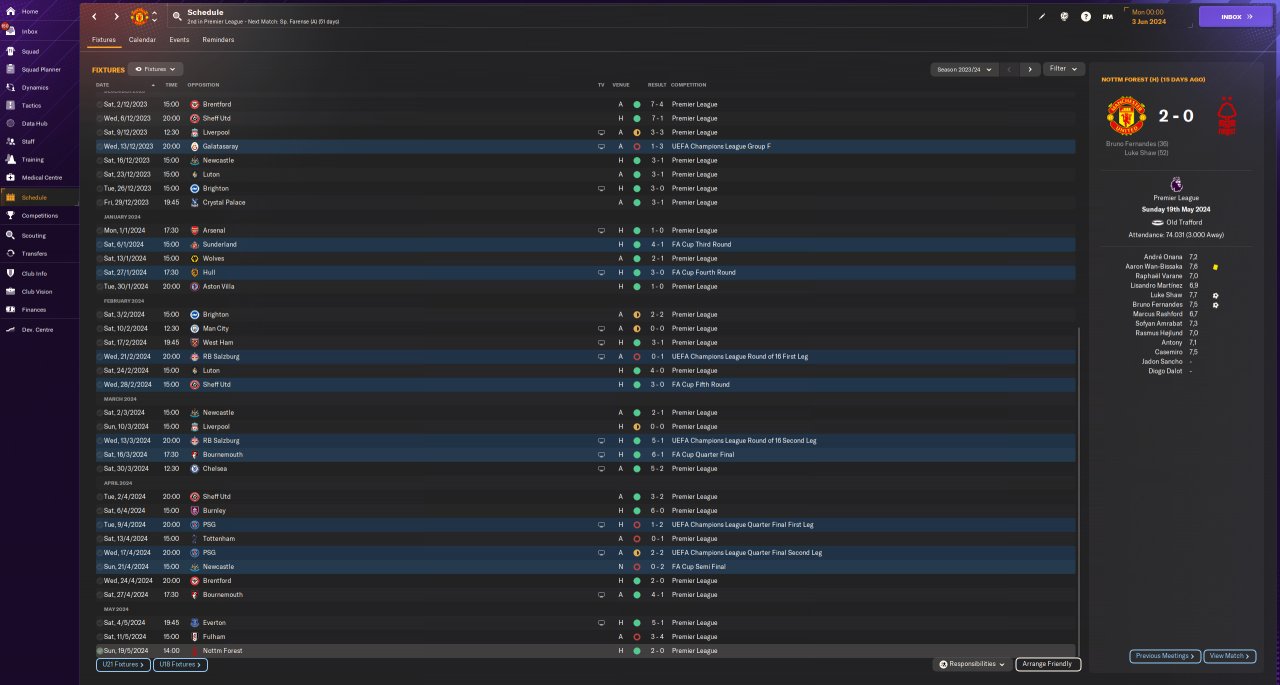Viewport: 1280px width, 685px height.
Task: Toggle checkbox for Tottenham 13/4/2024 fixture
Action: pyautogui.click(x=100, y=538)
